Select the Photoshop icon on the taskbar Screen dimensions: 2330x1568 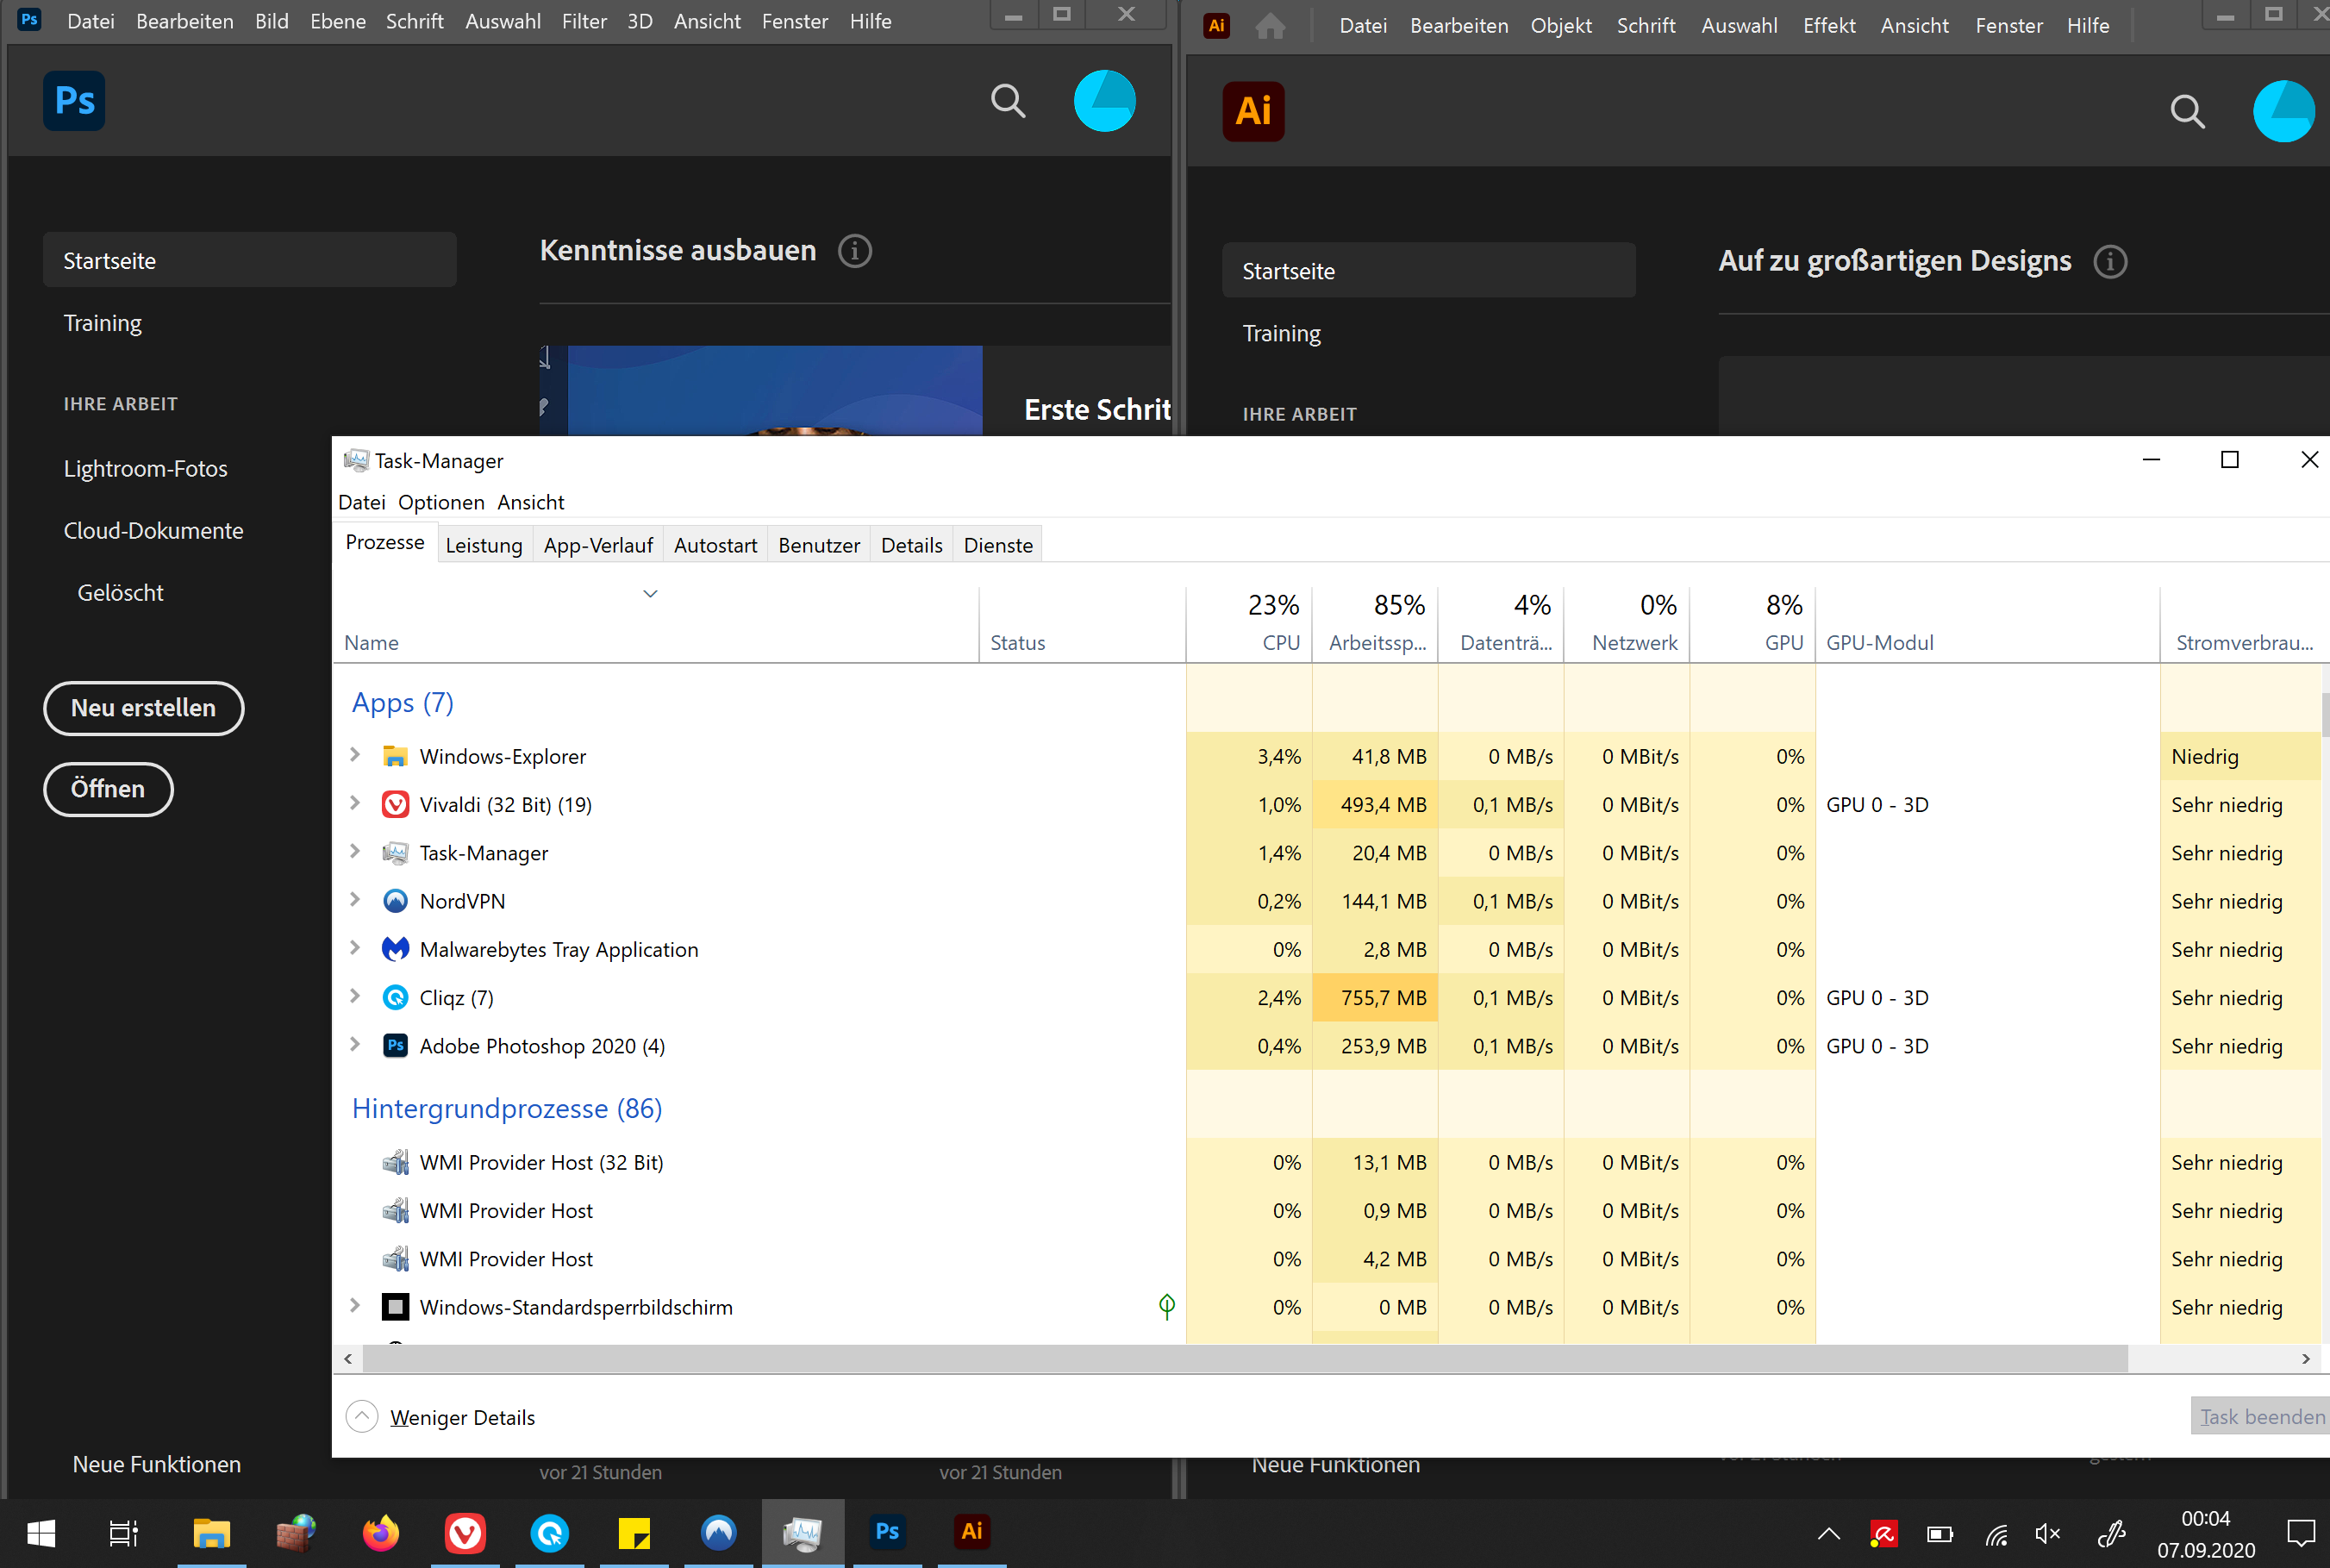click(887, 1533)
